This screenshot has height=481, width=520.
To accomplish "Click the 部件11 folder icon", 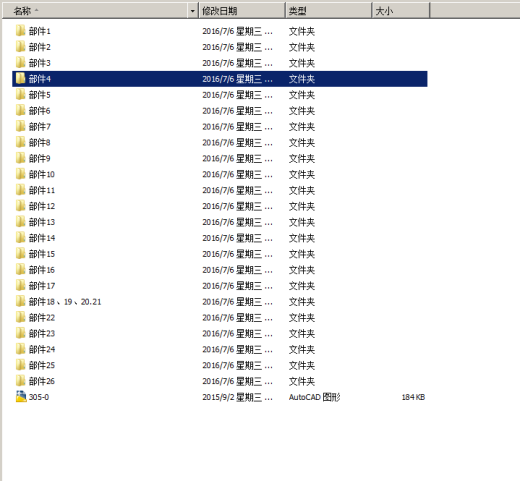I will 20,190.
